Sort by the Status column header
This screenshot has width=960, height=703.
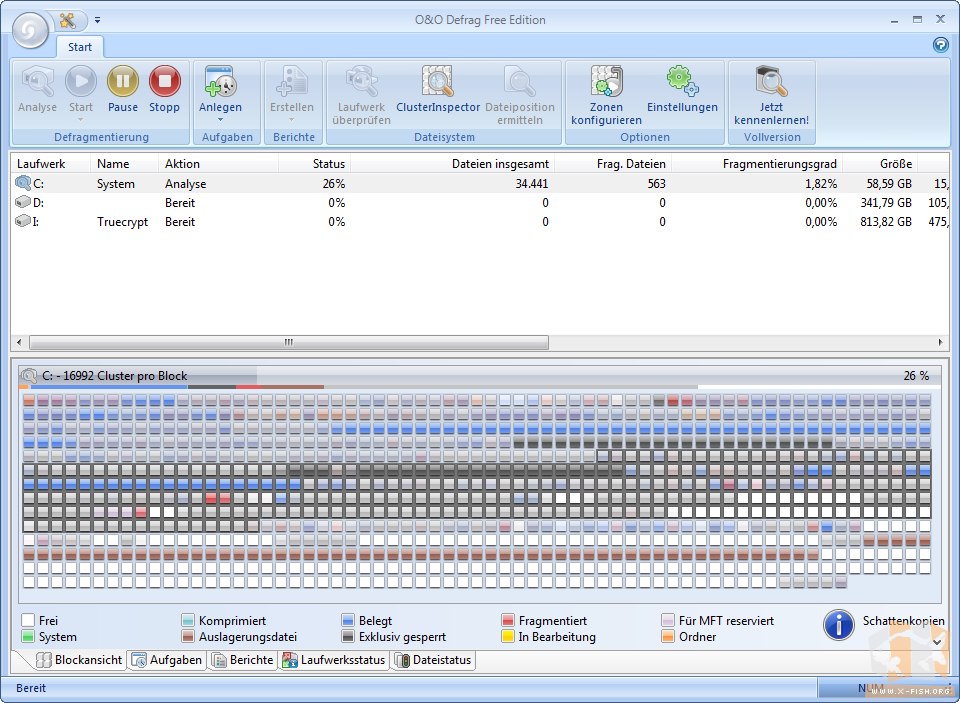click(x=315, y=164)
